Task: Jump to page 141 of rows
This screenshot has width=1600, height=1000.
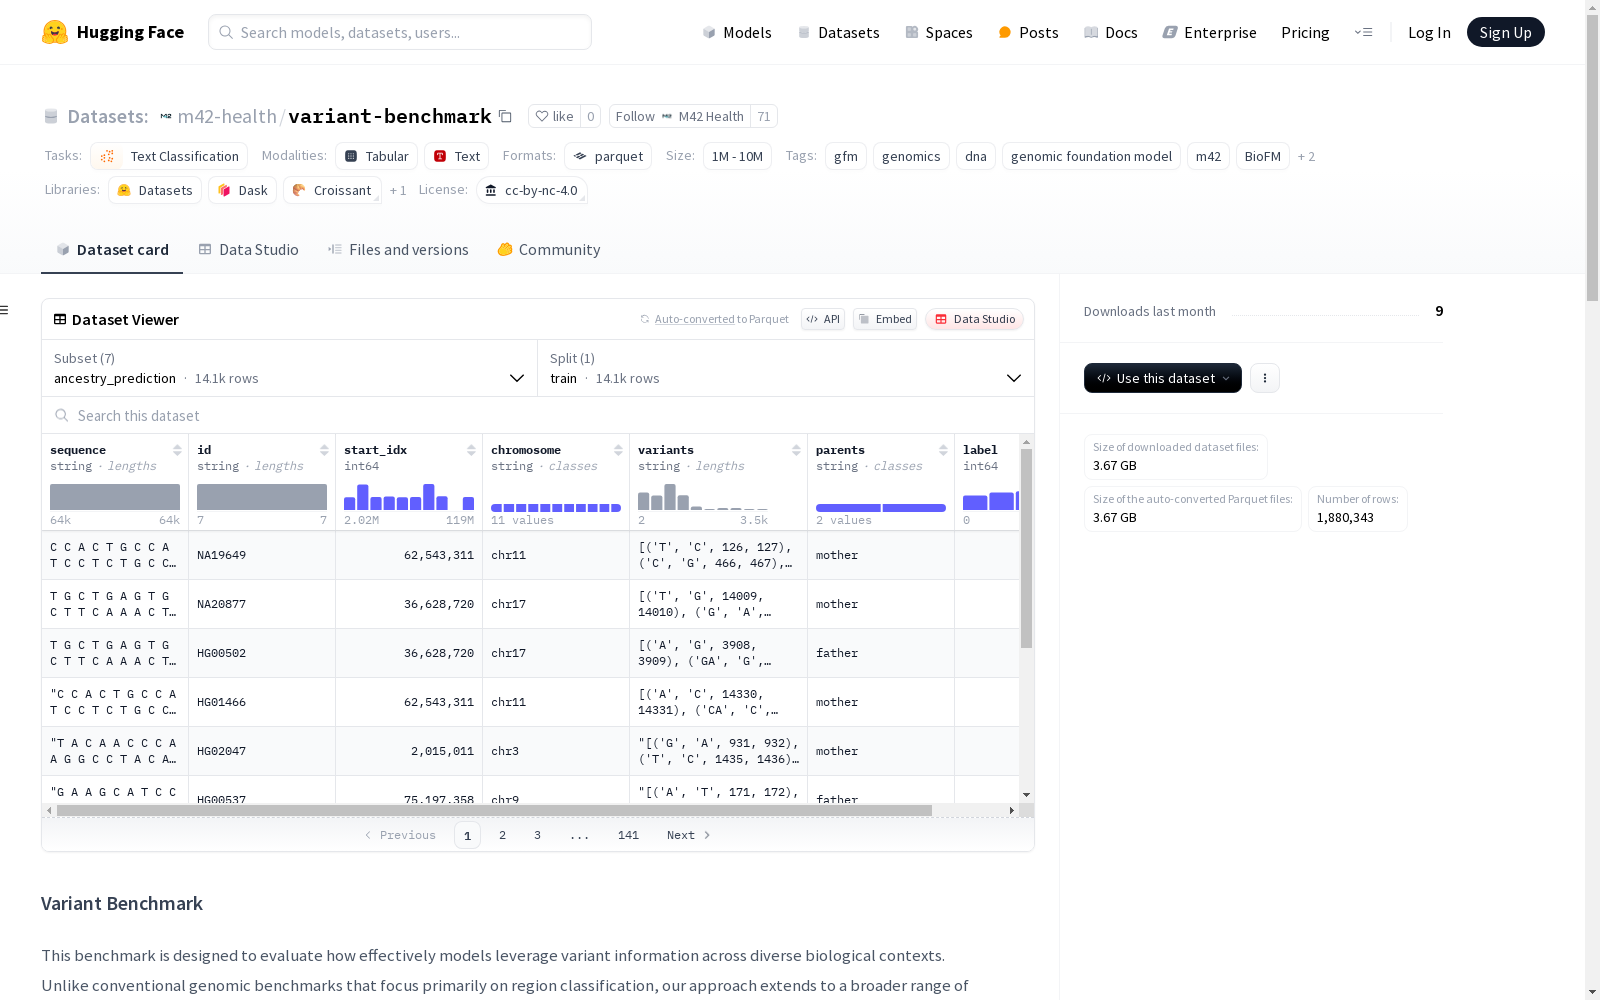Action: [628, 835]
